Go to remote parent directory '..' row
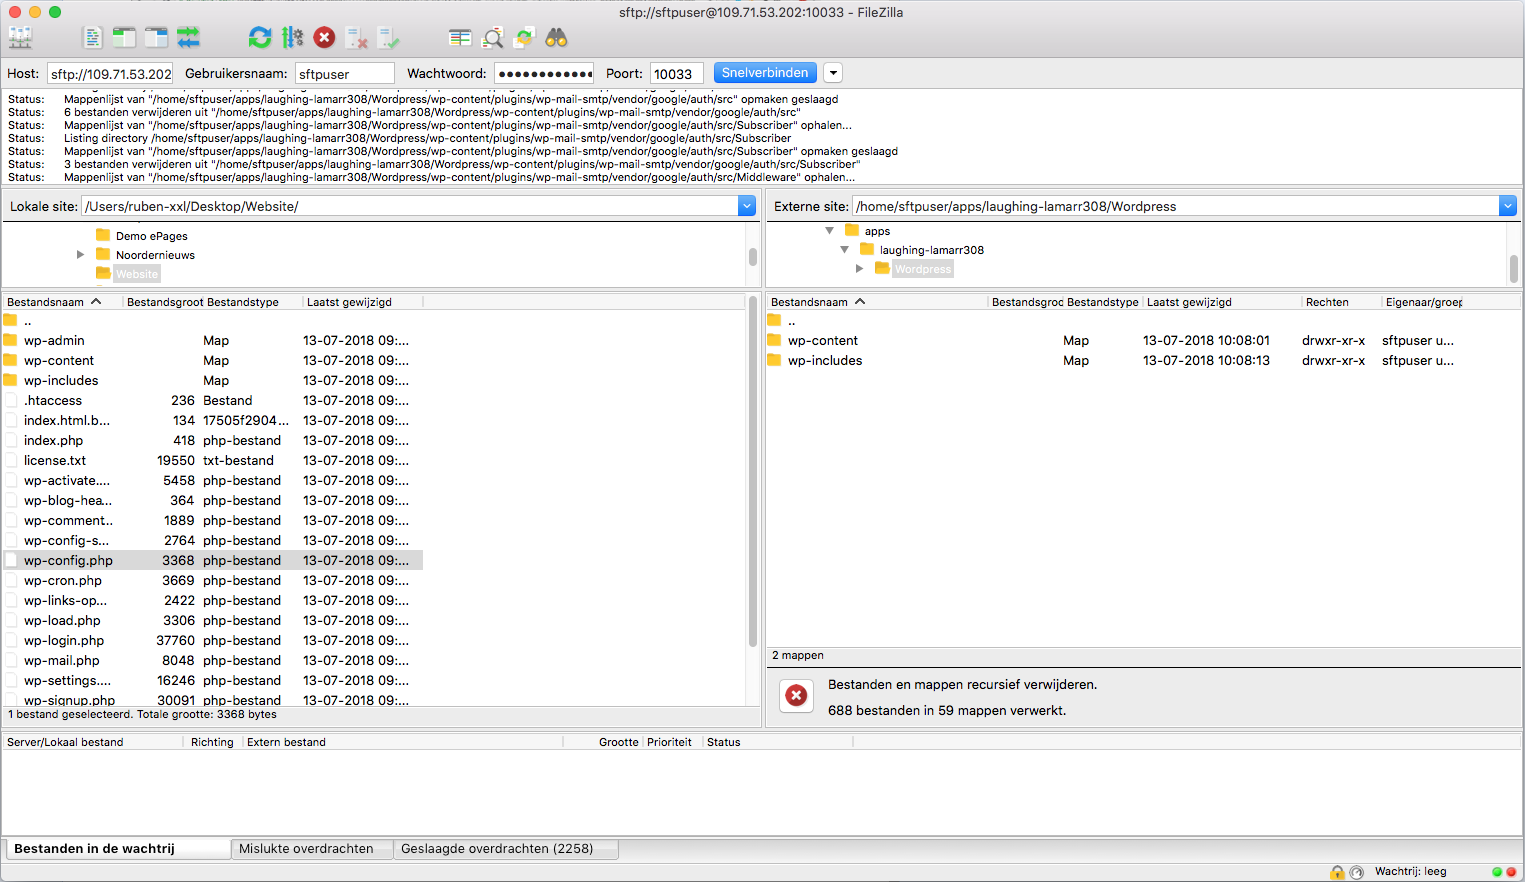 point(1115,321)
